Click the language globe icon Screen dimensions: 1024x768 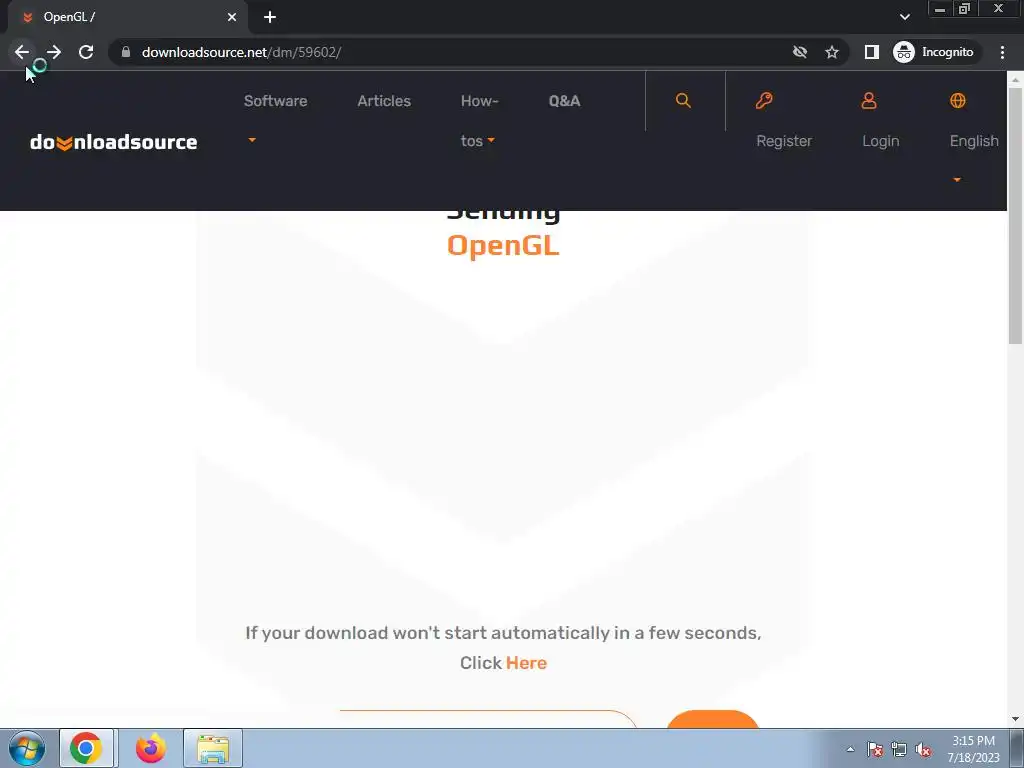tap(957, 101)
